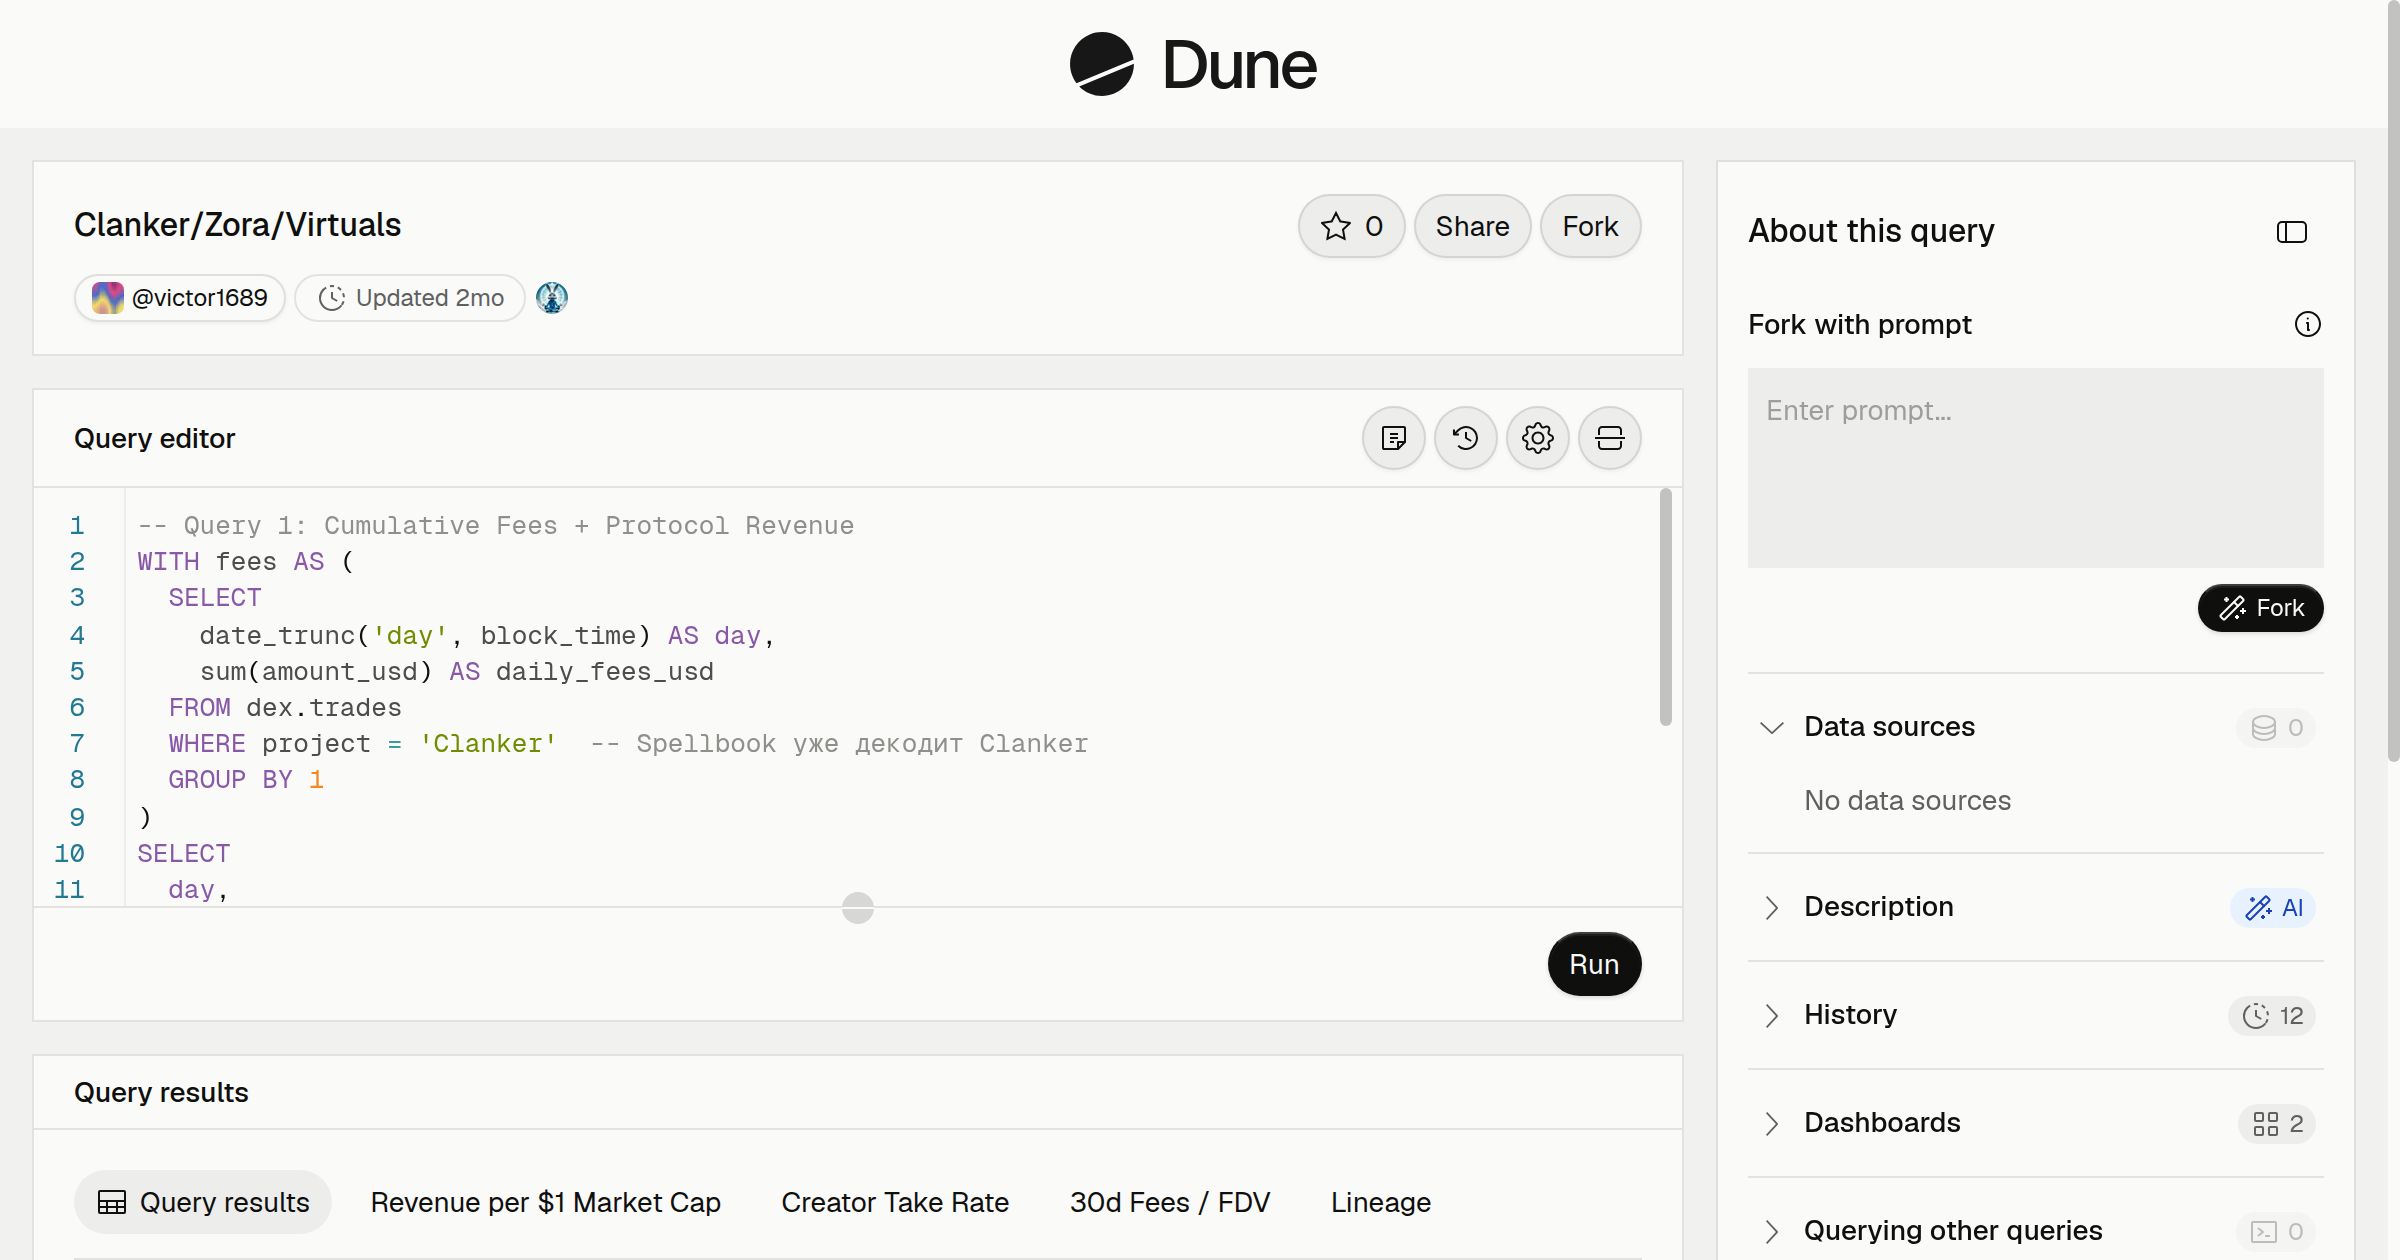2400x1260 pixels.
Task: Expand Querying other queries section
Action: point(1771,1231)
